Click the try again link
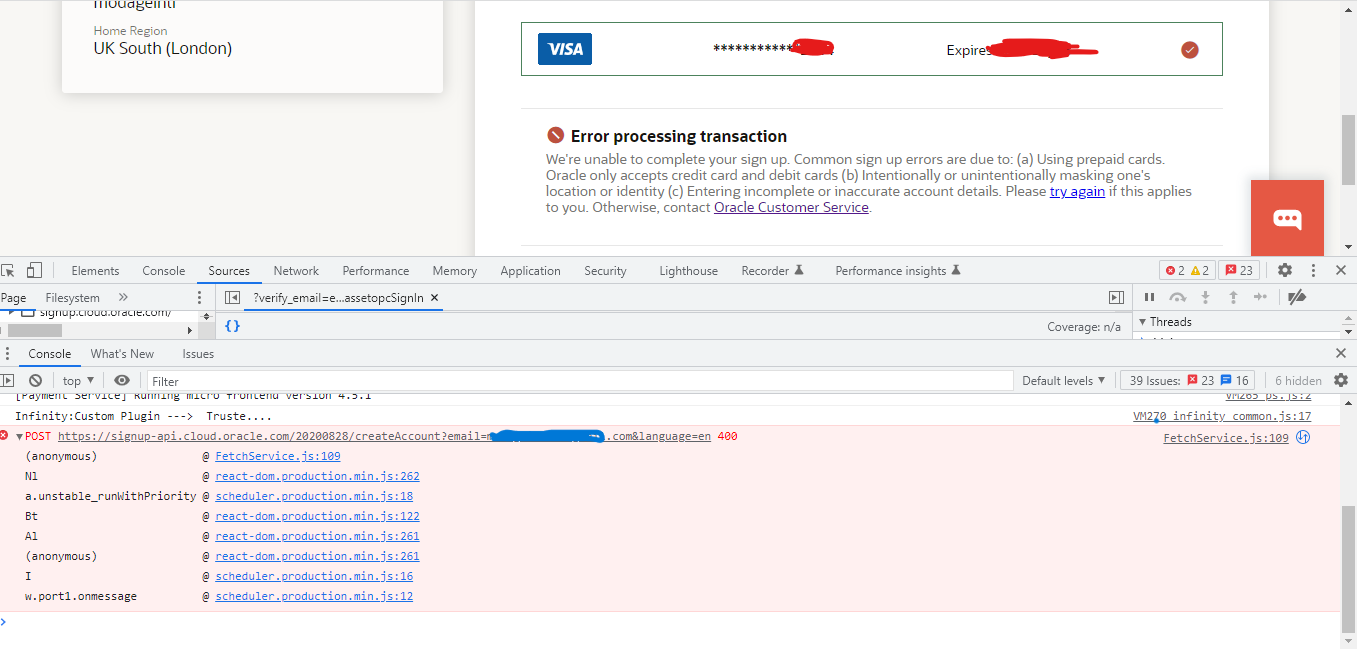Image resolution: width=1357 pixels, height=649 pixels. point(1077,191)
